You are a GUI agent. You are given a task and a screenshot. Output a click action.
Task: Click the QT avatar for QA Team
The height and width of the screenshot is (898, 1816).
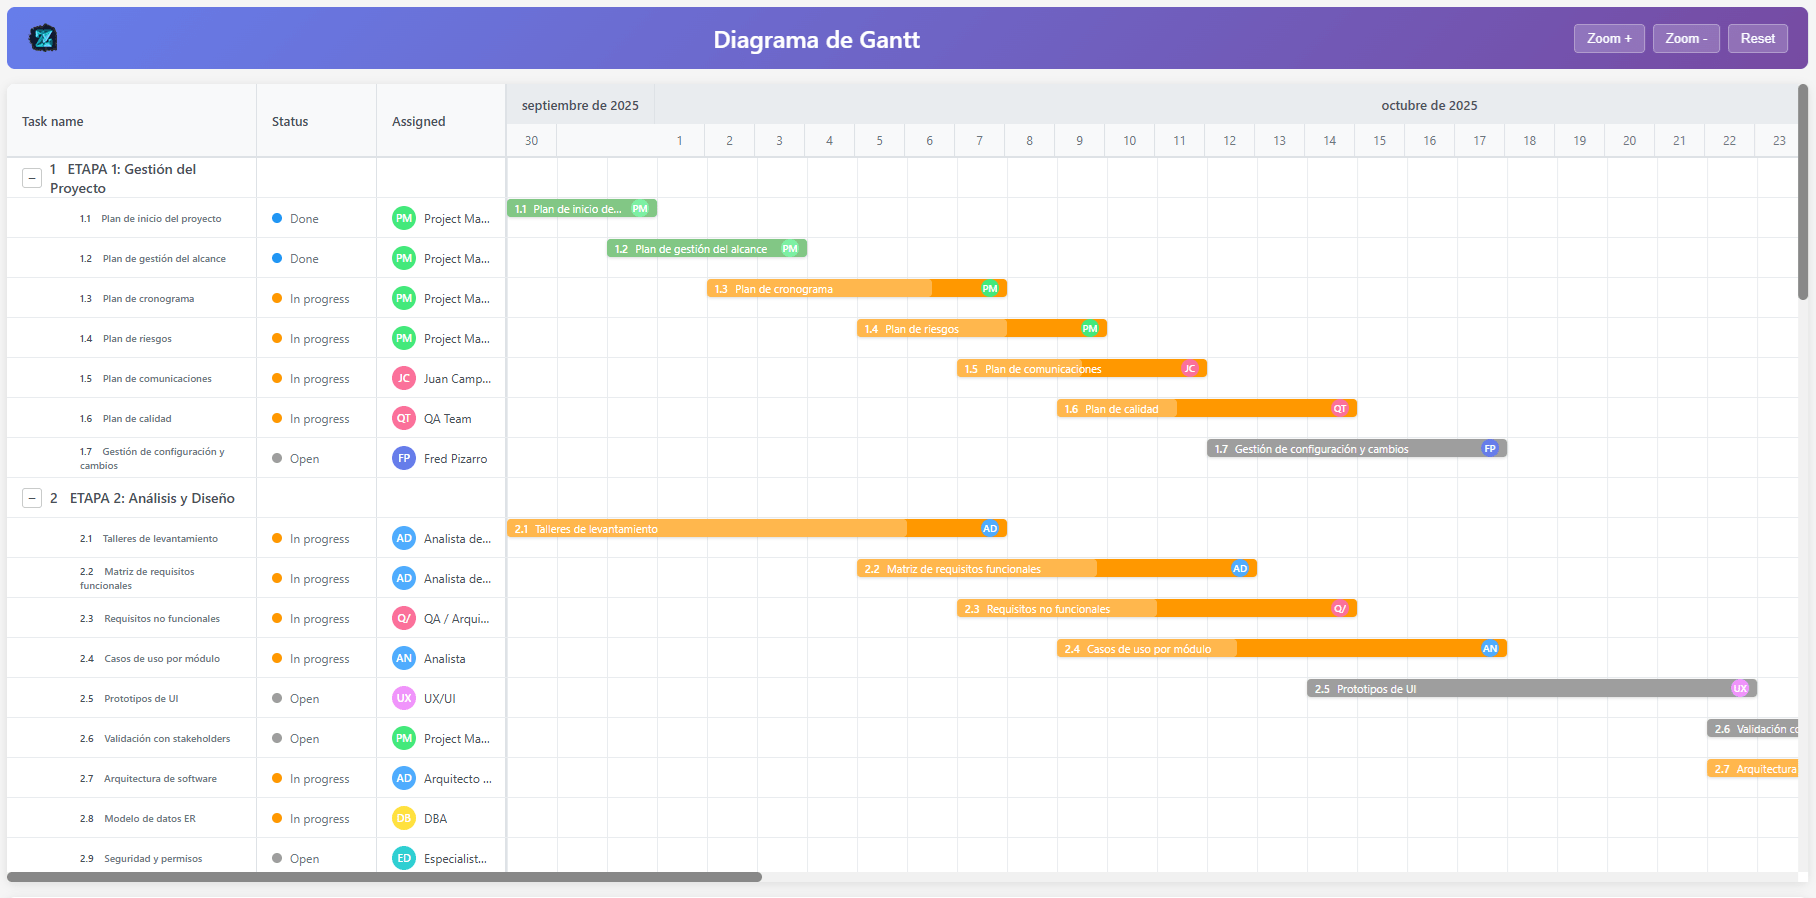tap(403, 418)
